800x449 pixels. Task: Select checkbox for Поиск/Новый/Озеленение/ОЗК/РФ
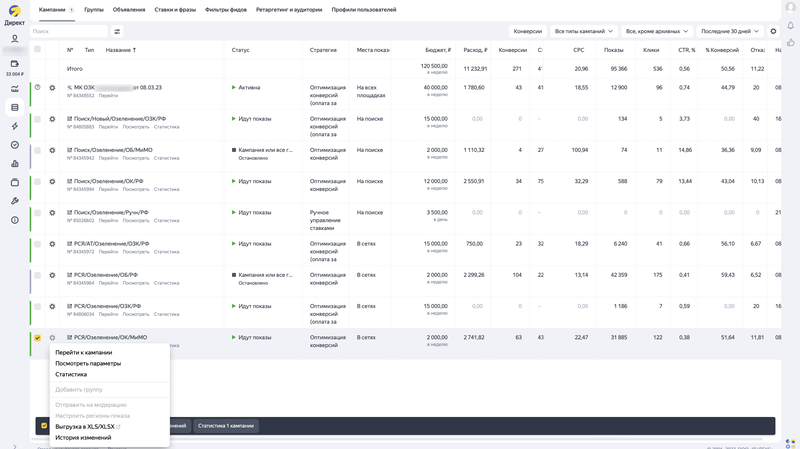(x=37, y=119)
